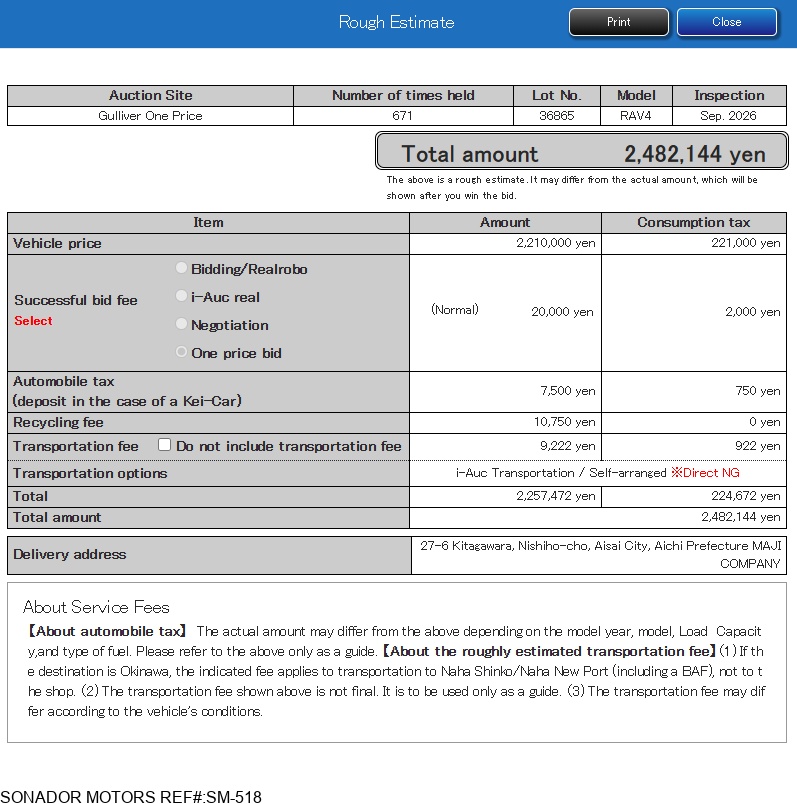Click the Lot No. value 36865

coord(556,116)
